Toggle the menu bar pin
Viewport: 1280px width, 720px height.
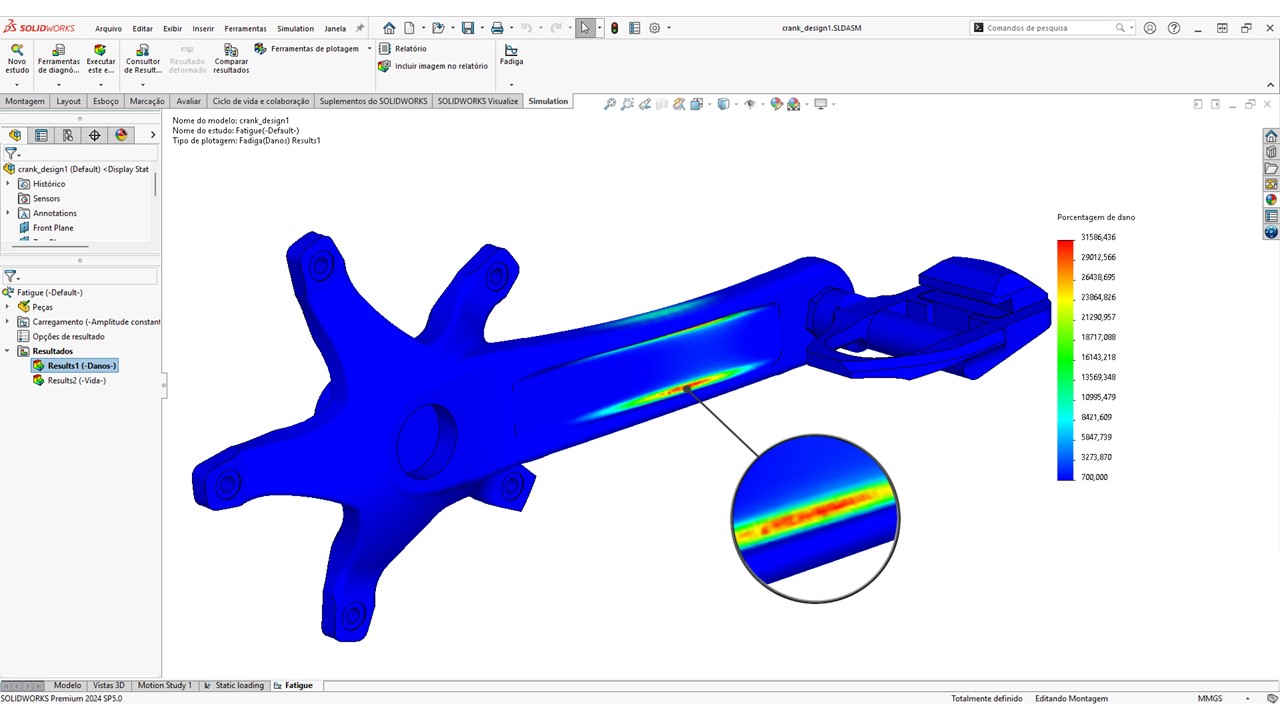pyautogui.click(x=360, y=28)
